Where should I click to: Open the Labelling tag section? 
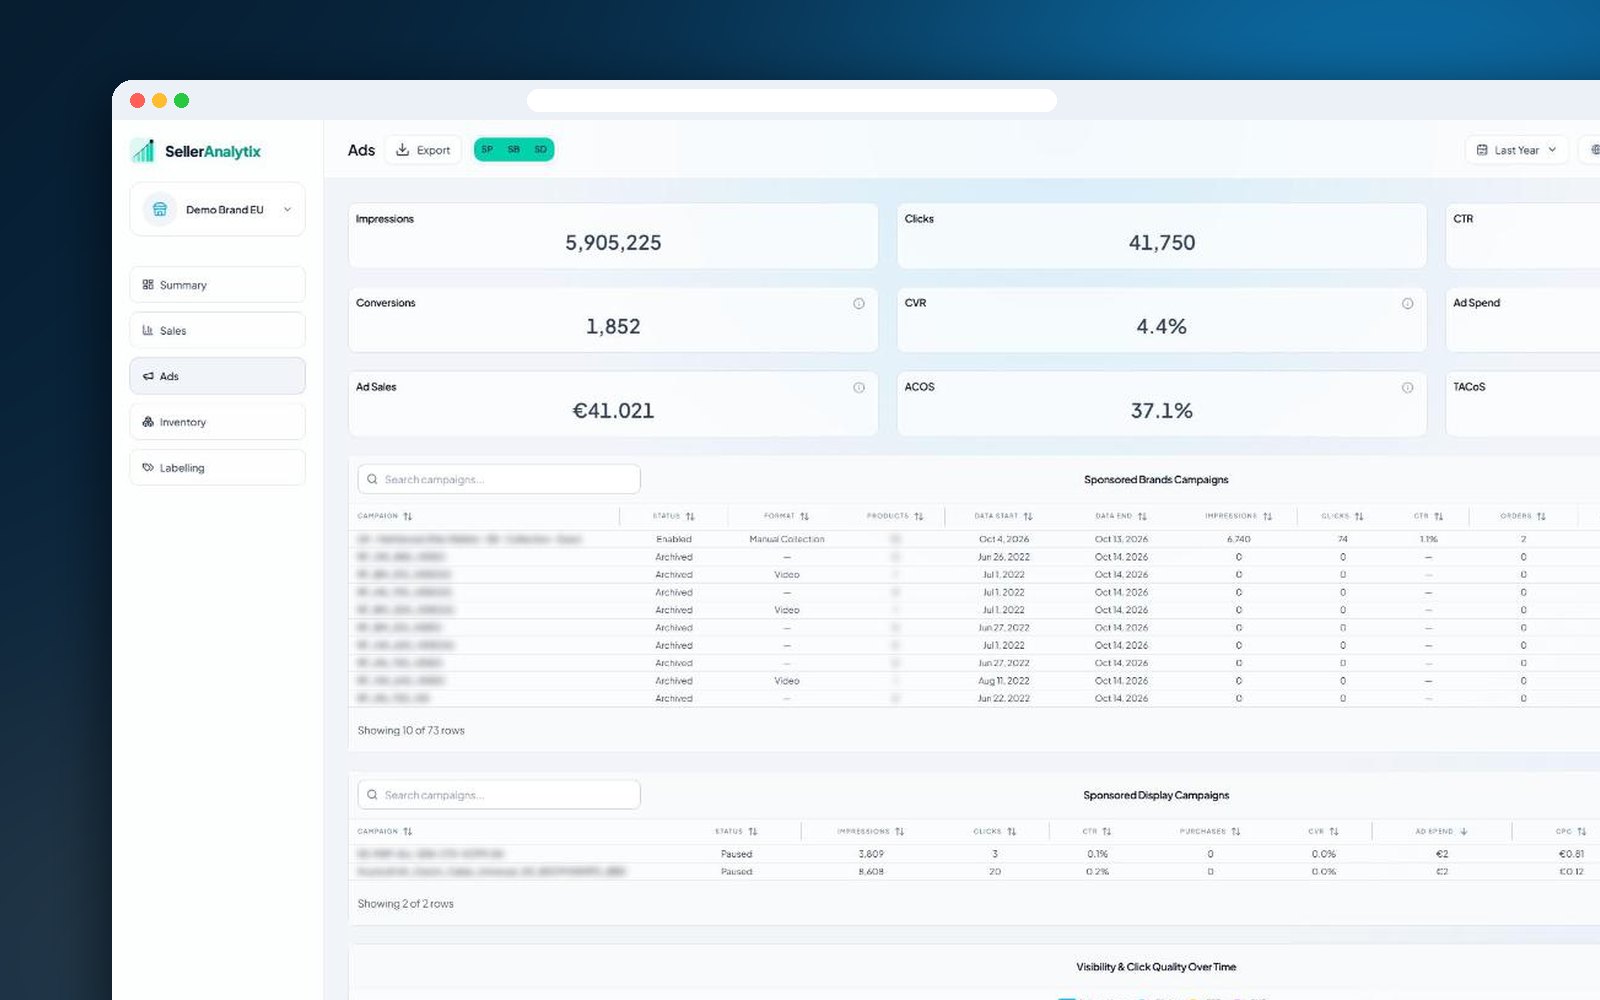pos(217,468)
